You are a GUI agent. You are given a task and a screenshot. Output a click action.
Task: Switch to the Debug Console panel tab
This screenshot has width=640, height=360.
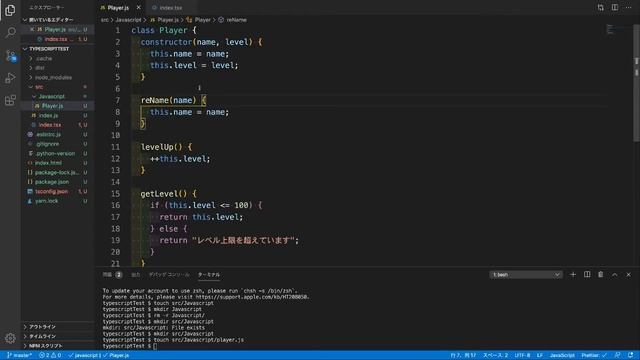pos(169,275)
